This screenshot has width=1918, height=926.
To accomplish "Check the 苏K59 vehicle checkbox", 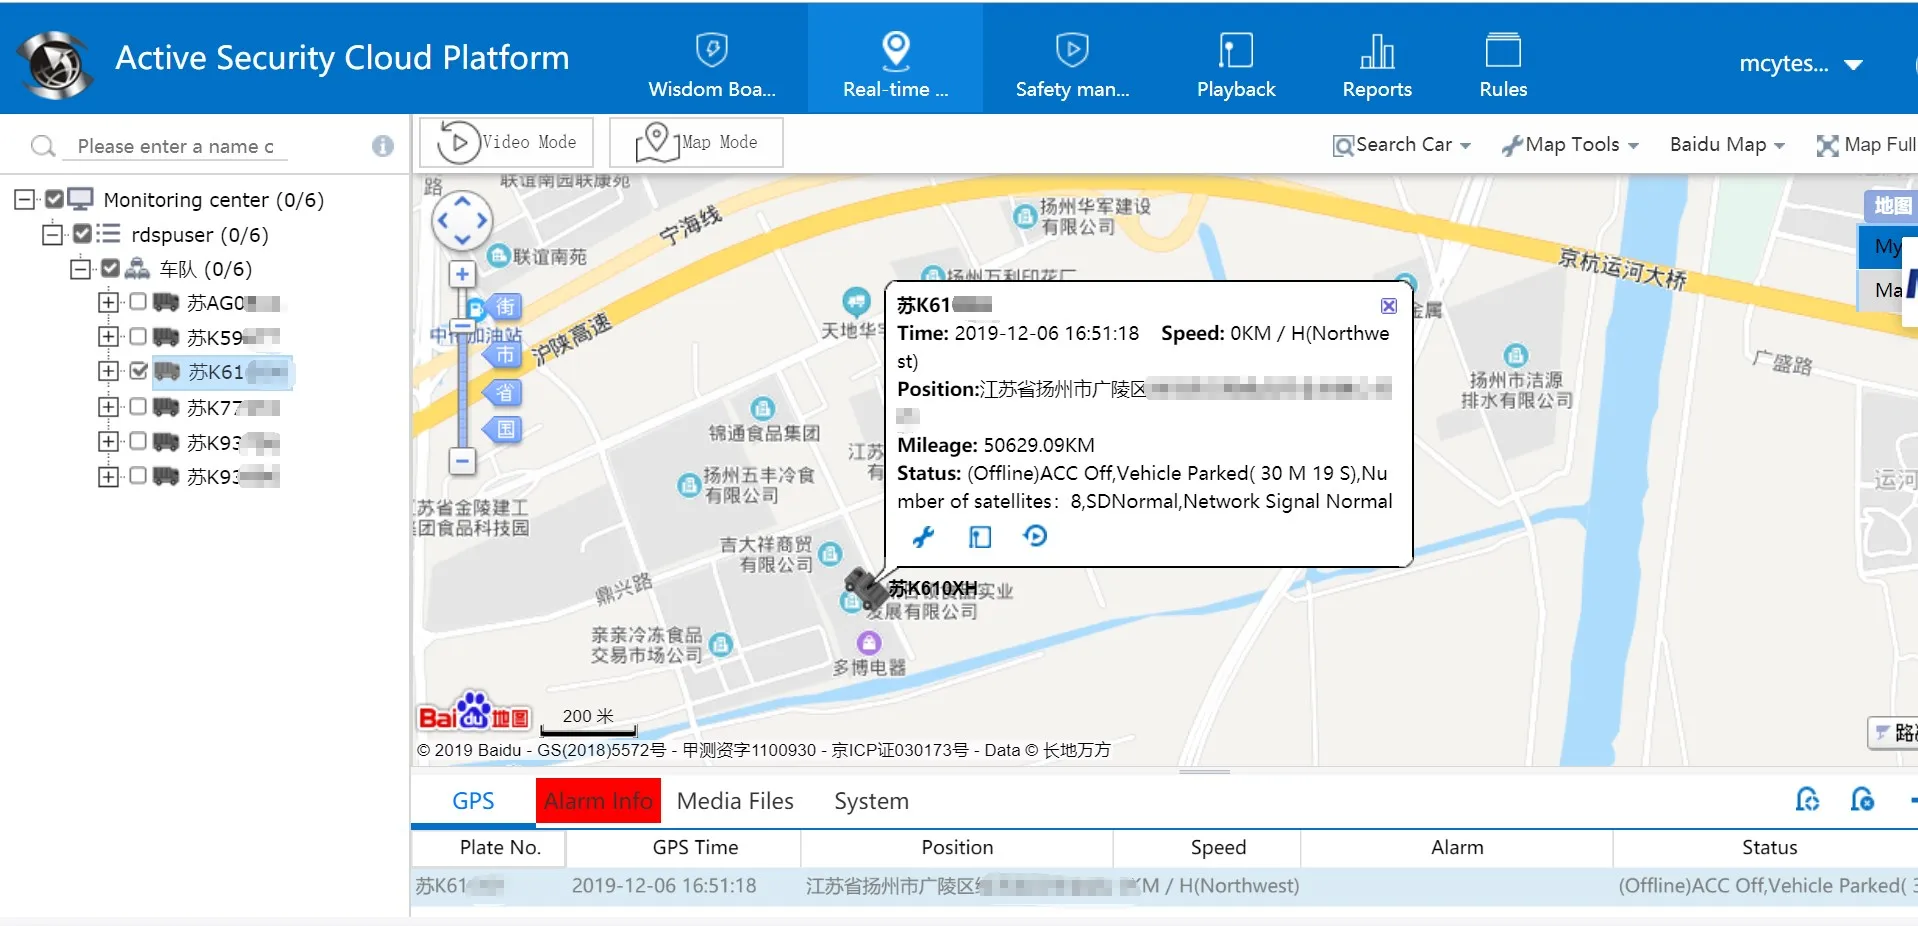I will coord(138,337).
